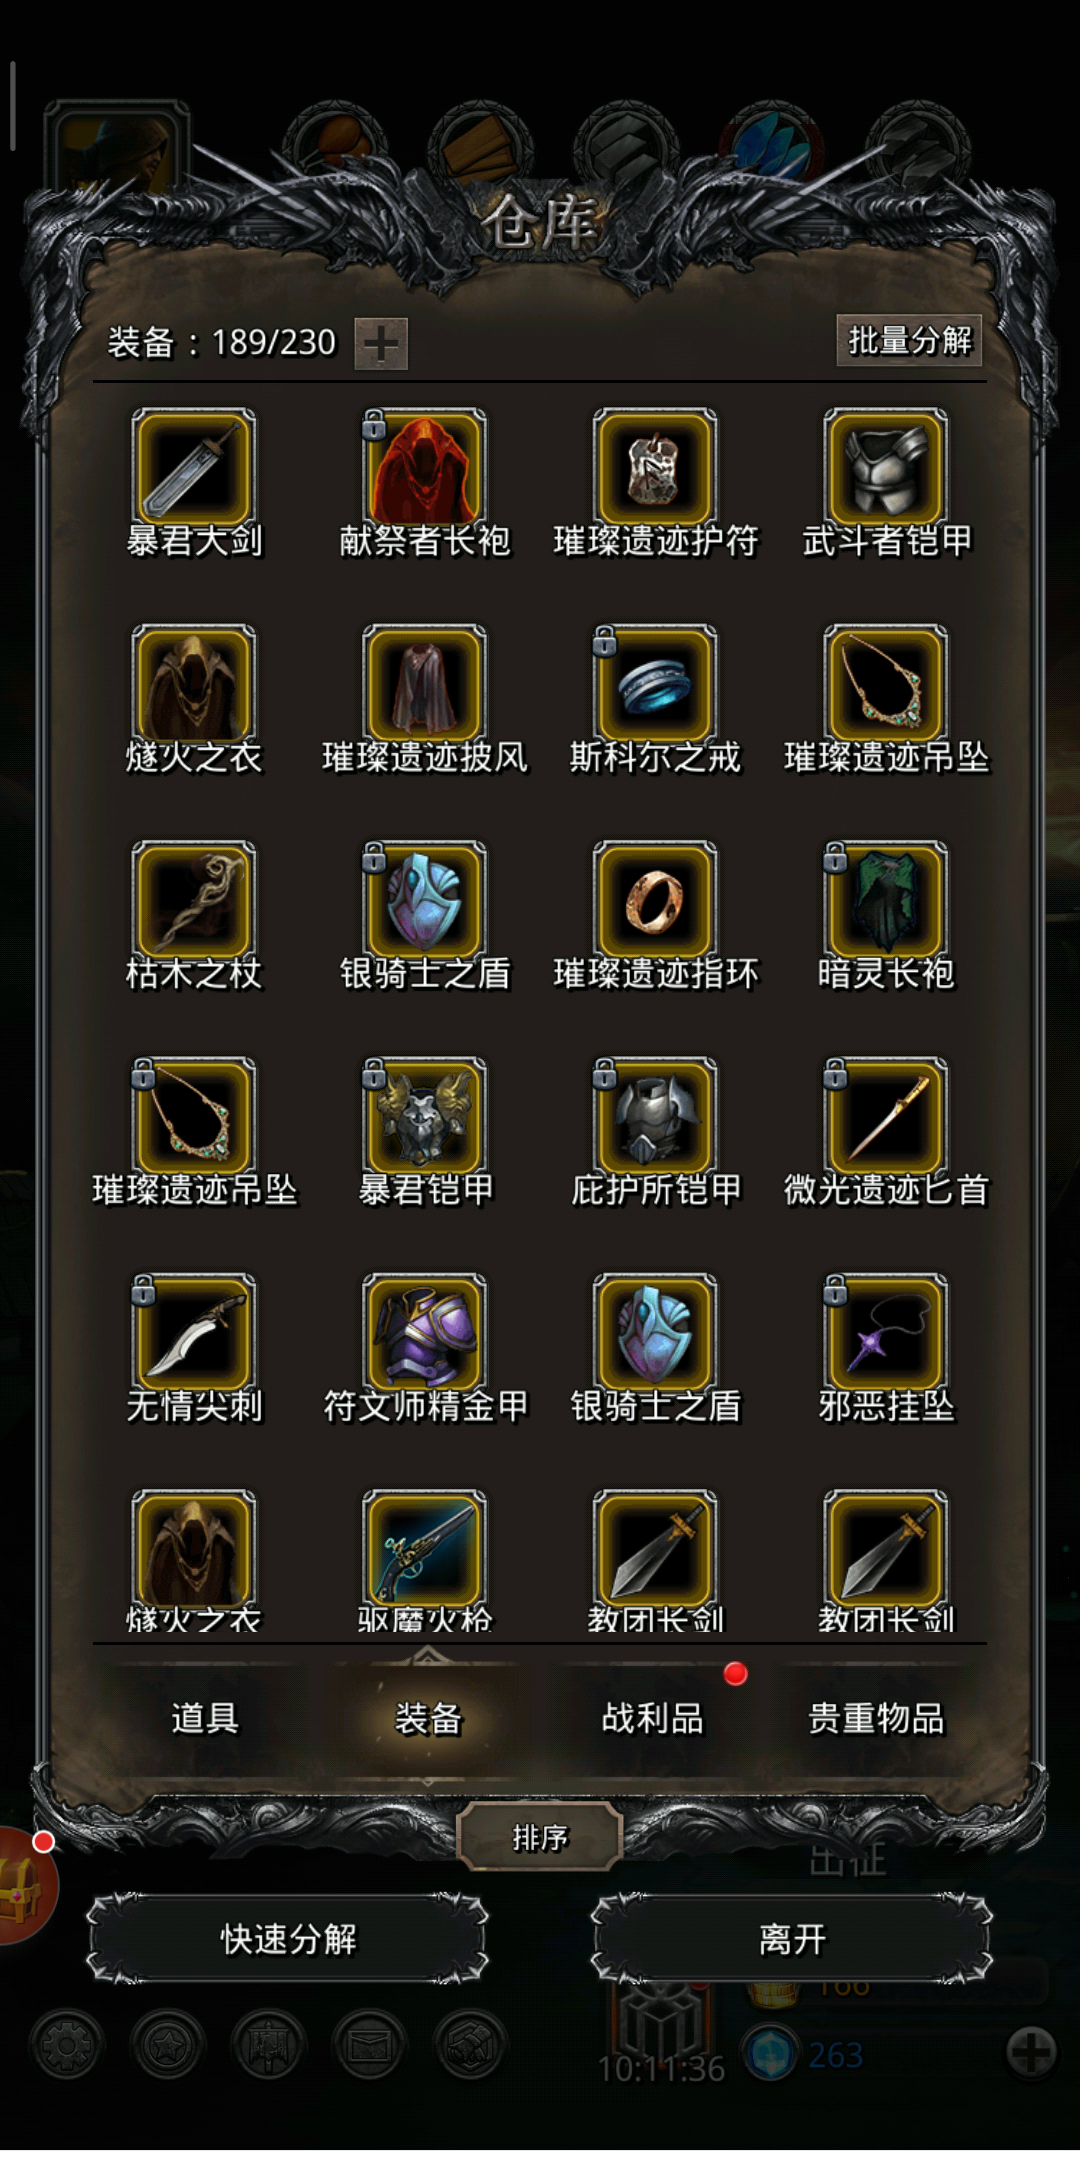Open the 斯科尔之戒 ring item
The image size is (1080, 2158).
pyautogui.click(x=655, y=685)
